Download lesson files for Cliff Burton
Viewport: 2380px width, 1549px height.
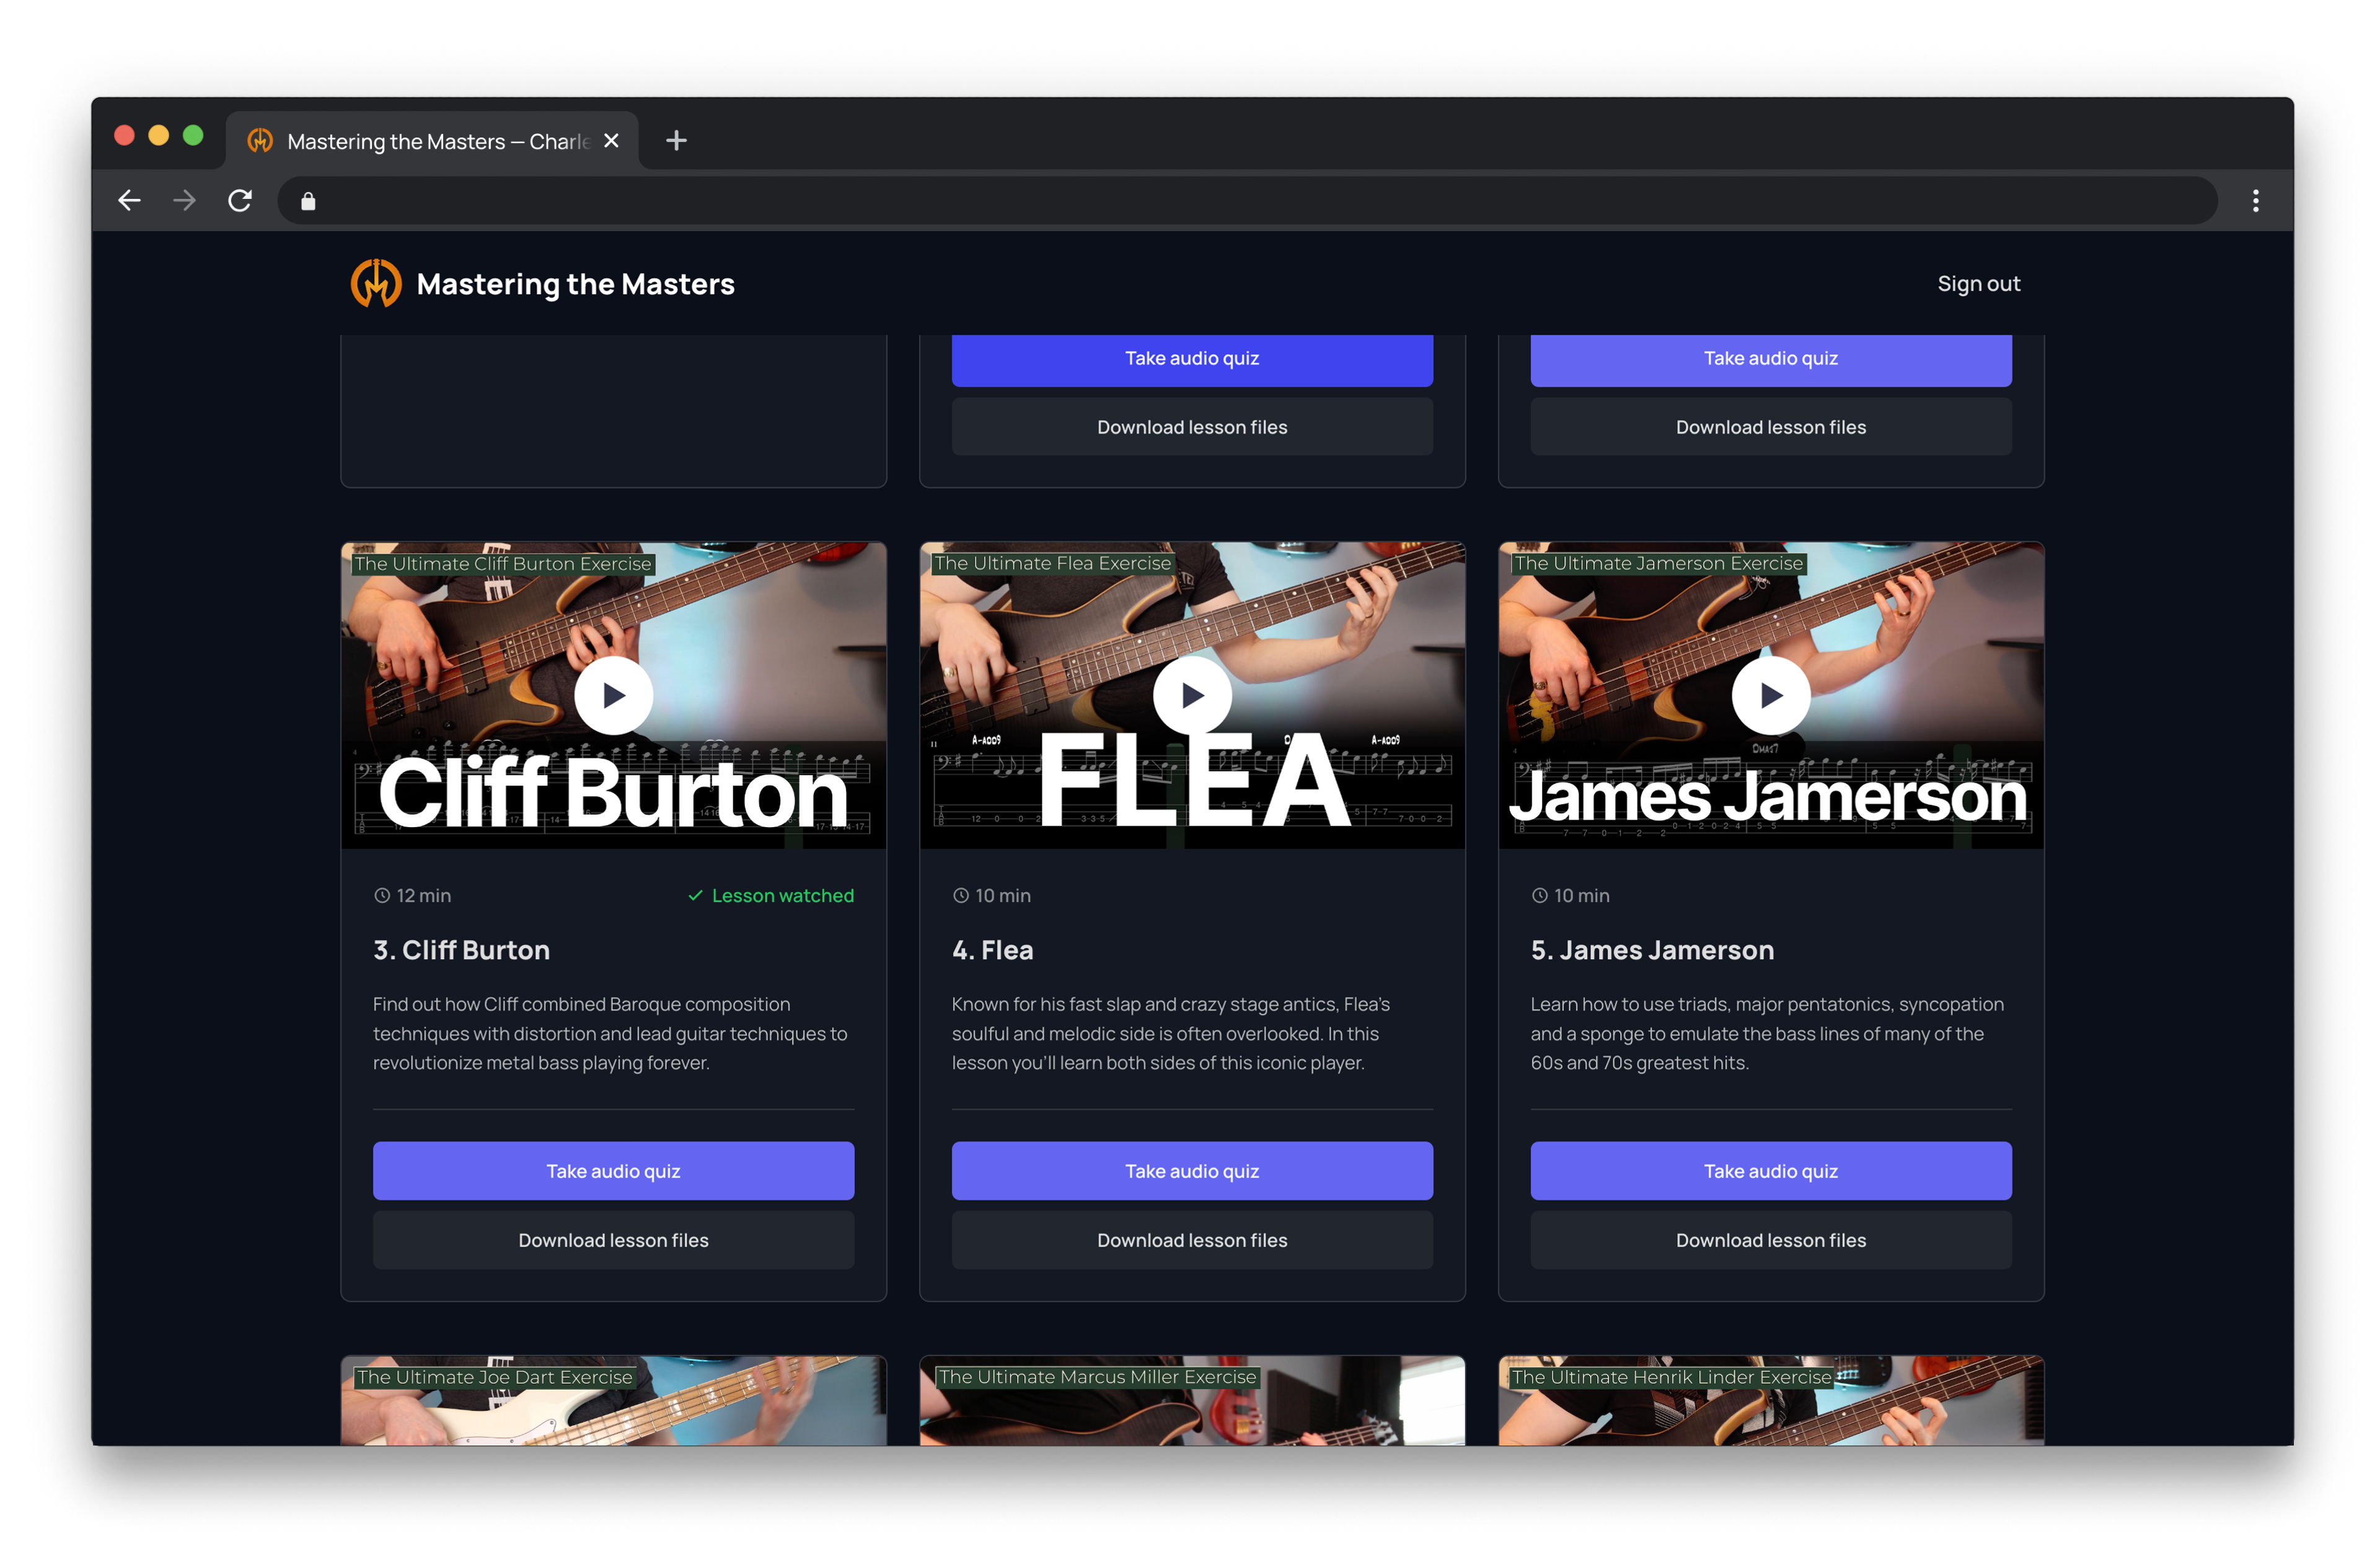(613, 1239)
